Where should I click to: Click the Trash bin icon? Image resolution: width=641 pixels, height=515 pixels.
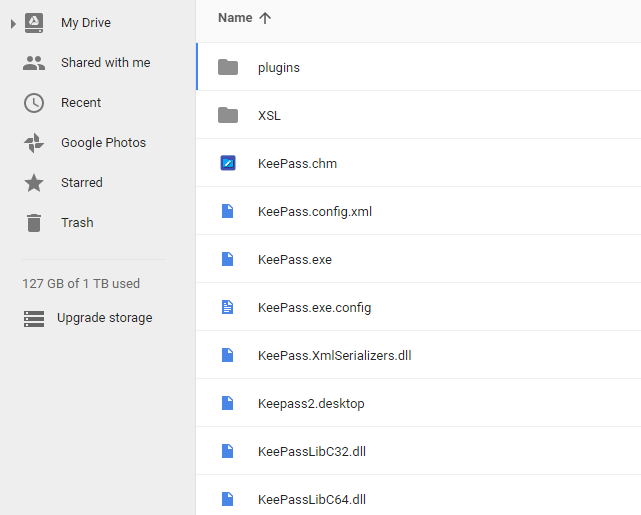(34, 223)
